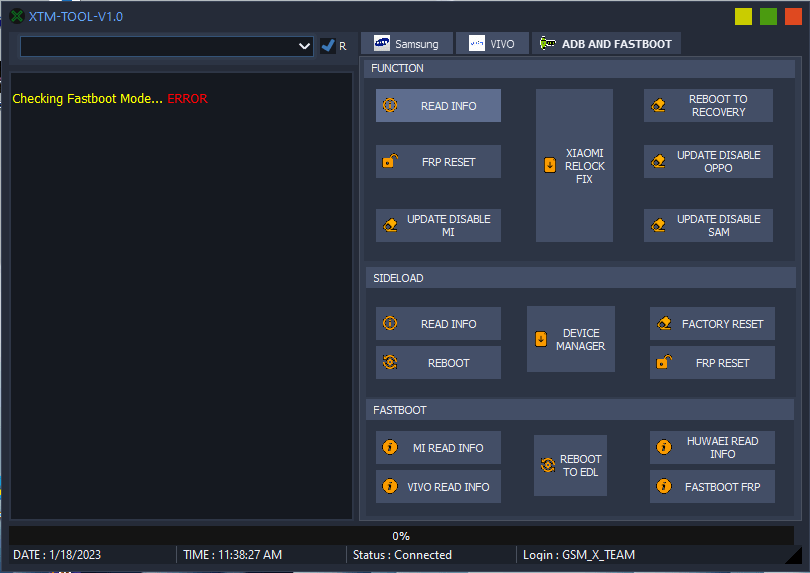Click UPDATE DISABLE OPPO button

click(708, 162)
